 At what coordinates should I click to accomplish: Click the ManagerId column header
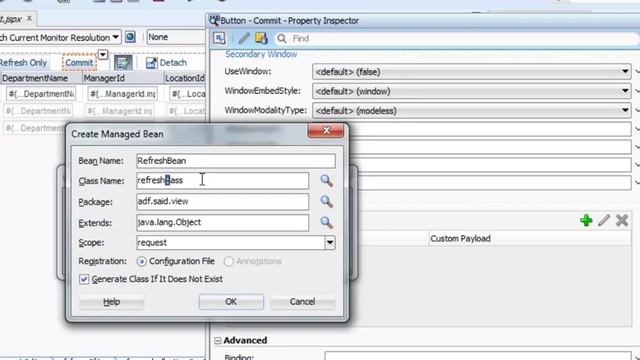tap(122, 78)
